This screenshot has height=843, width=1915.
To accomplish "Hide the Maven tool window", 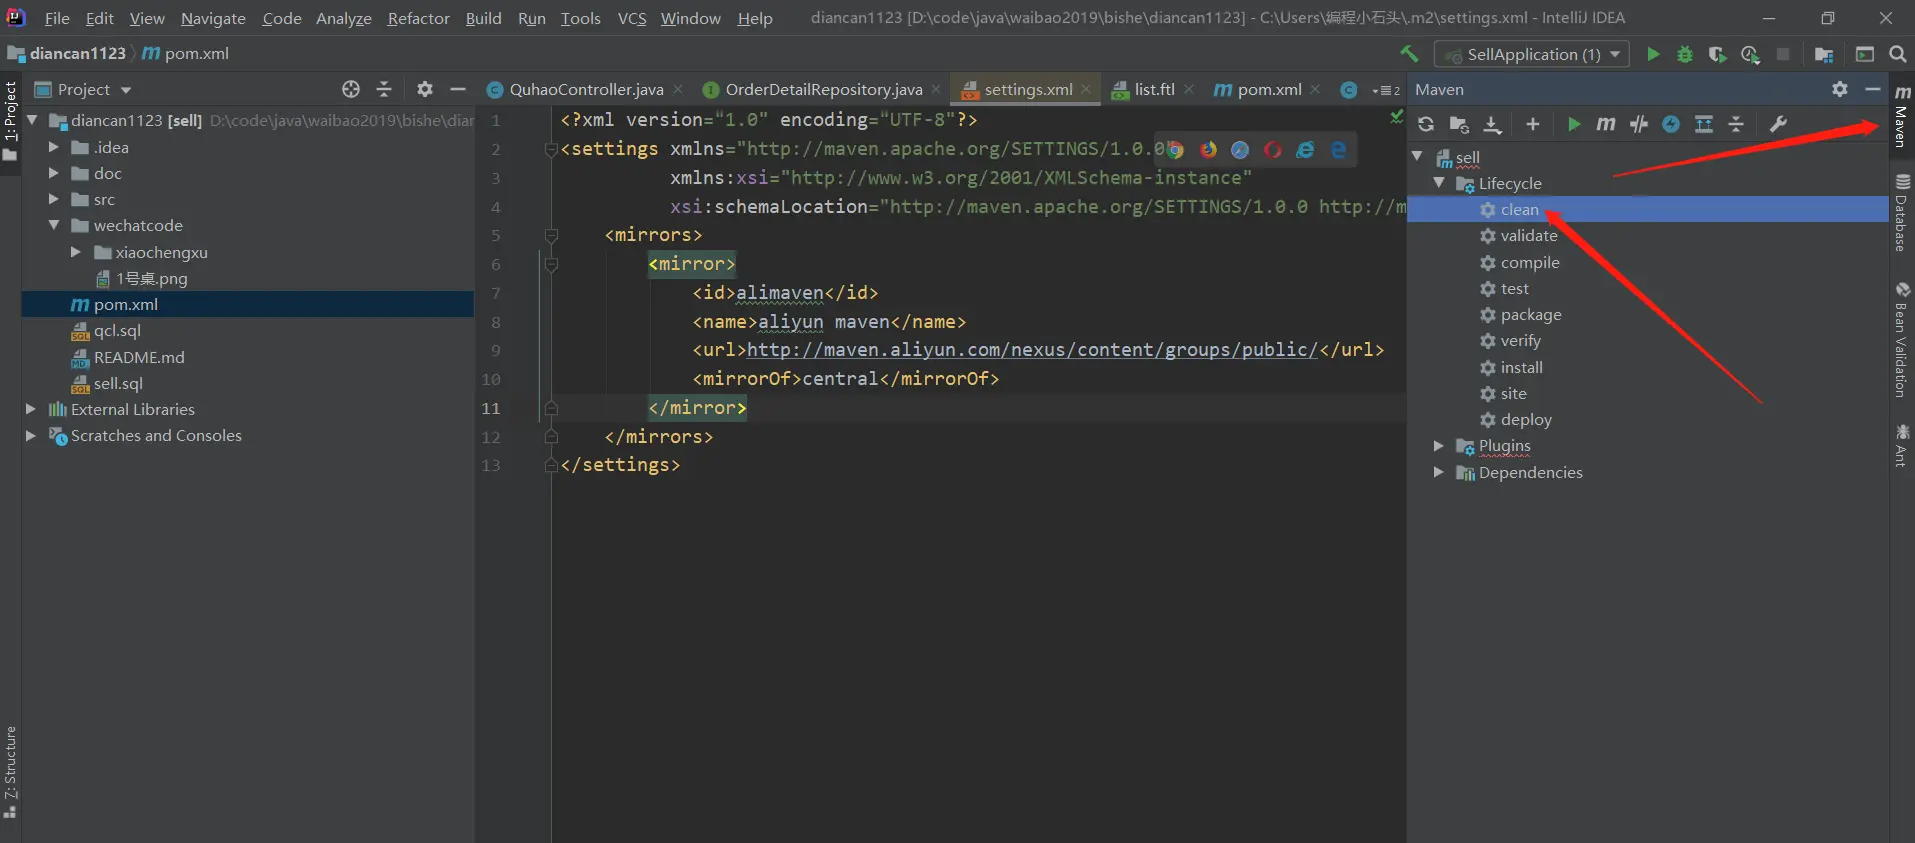I will click(x=1873, y=89).
